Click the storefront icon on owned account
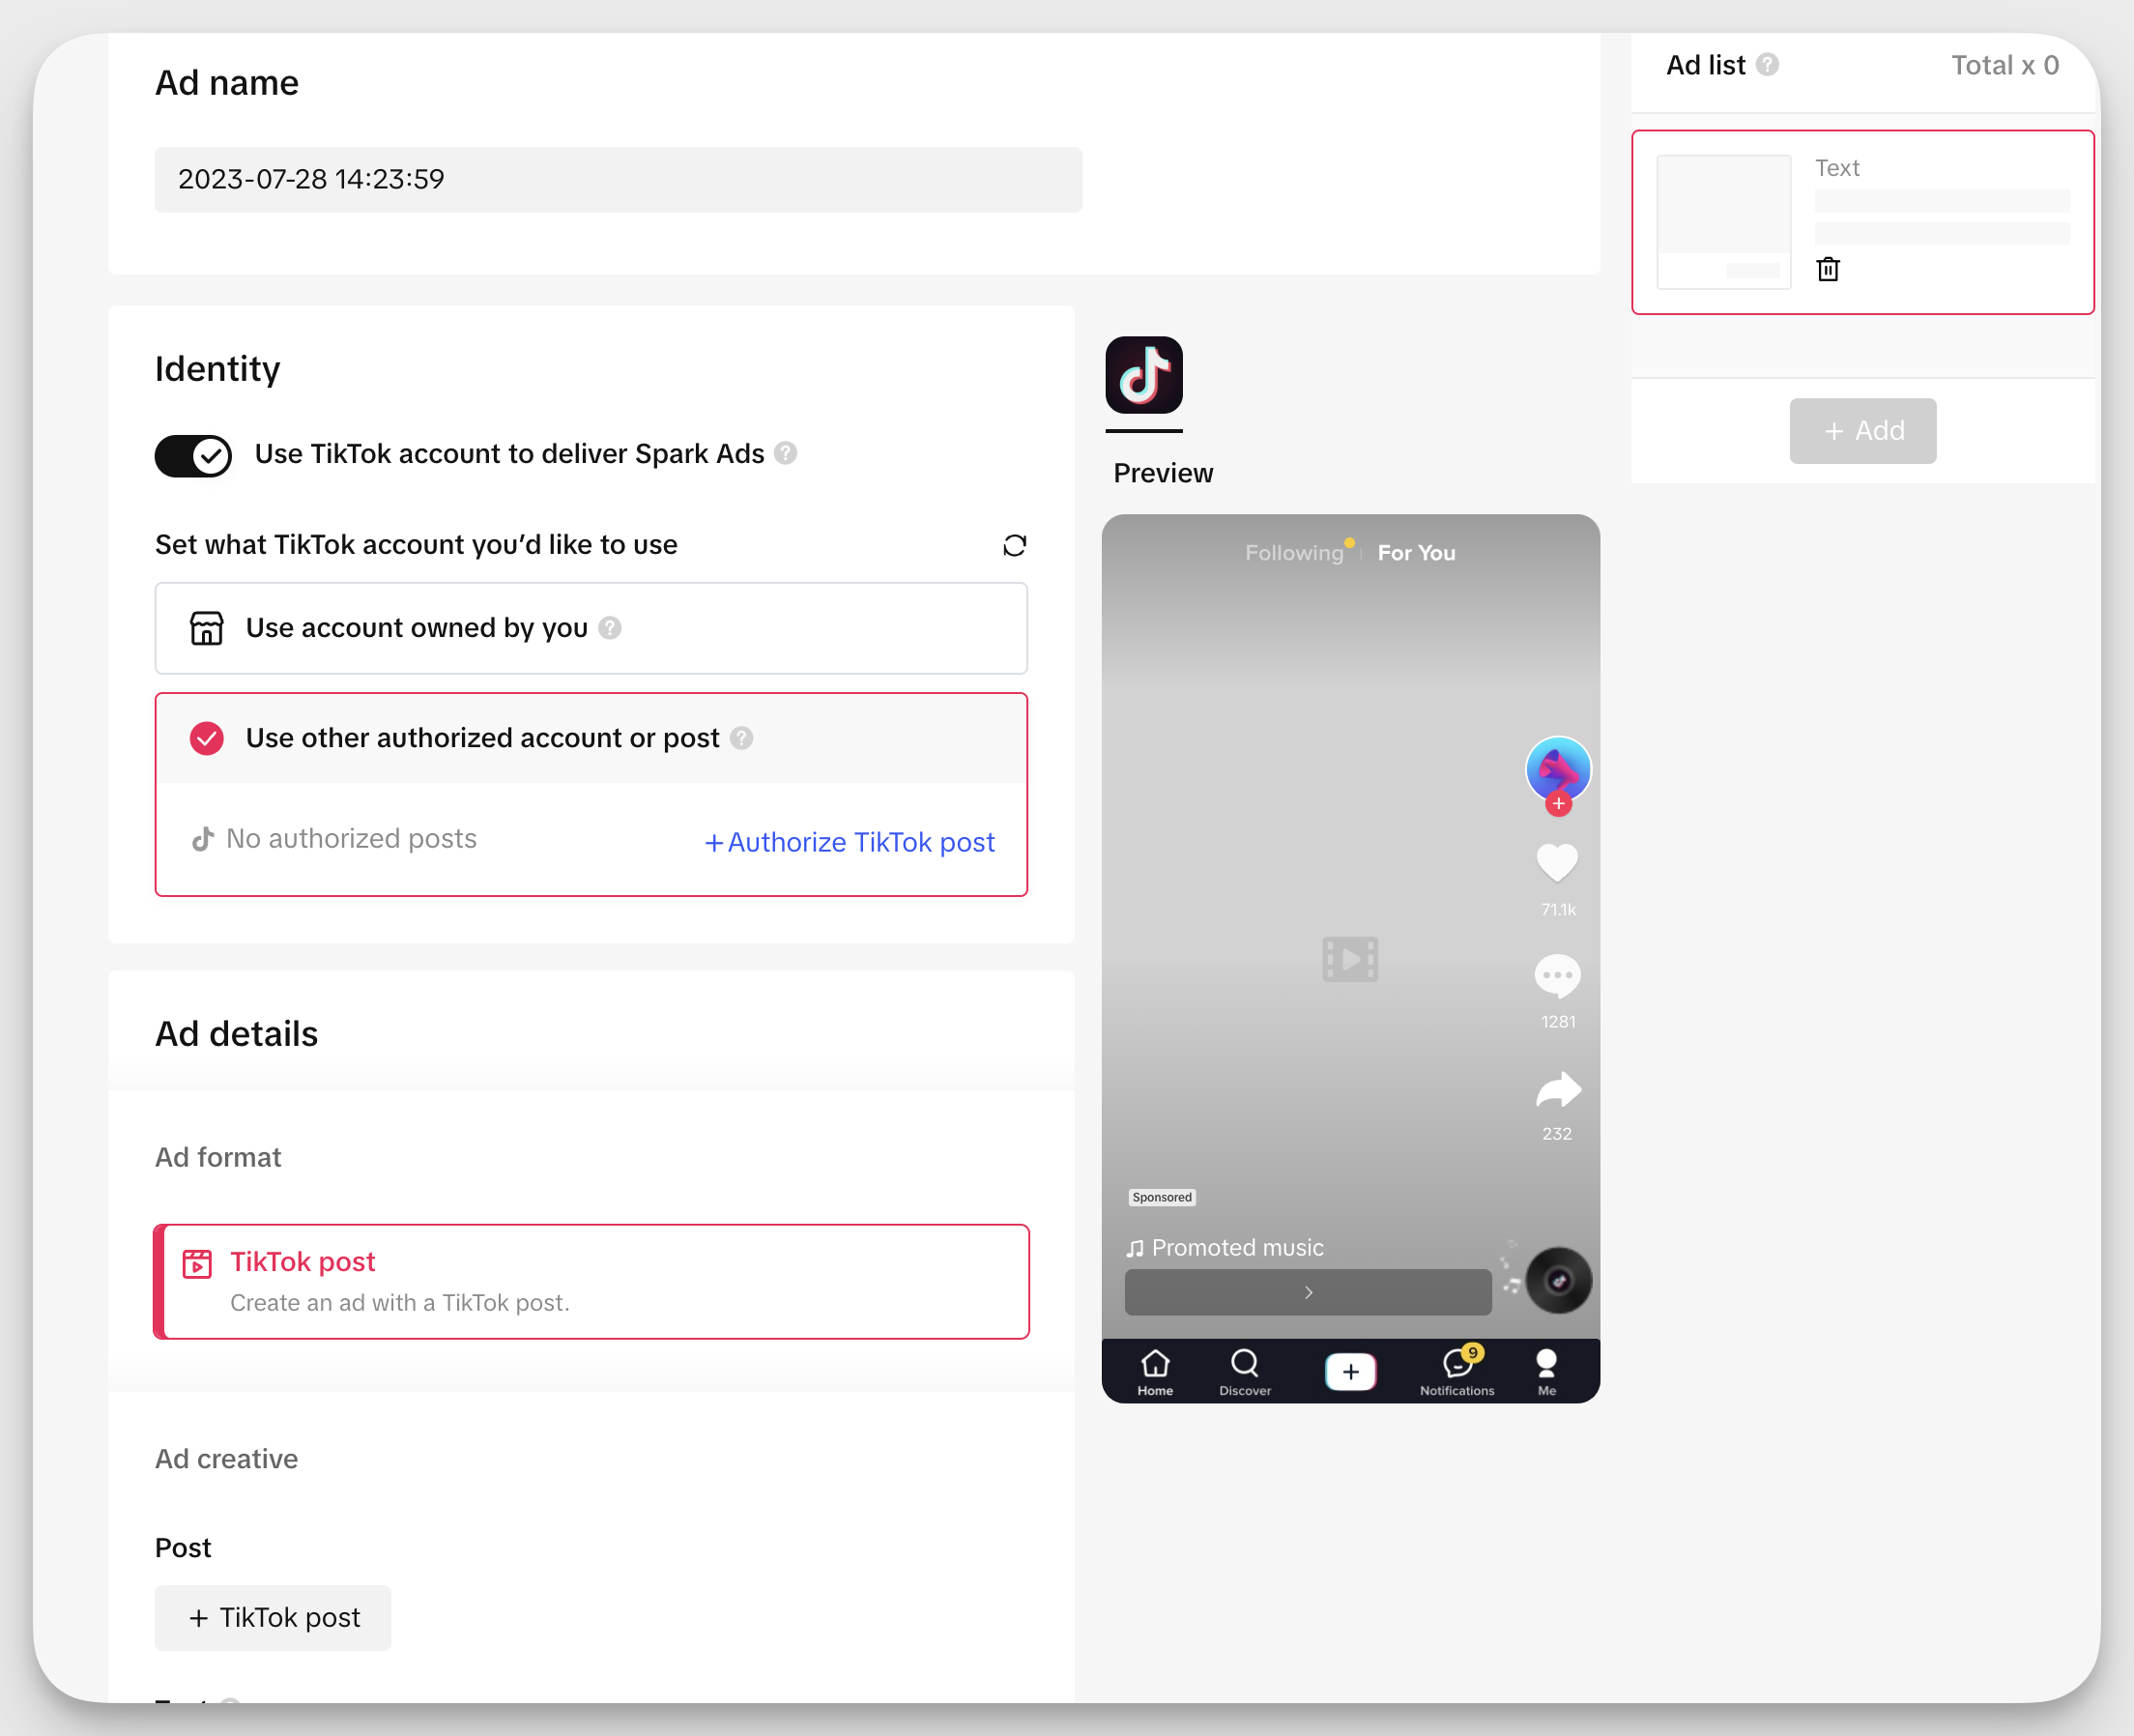The image size is (2134, 1736). [x=207, y=628]
